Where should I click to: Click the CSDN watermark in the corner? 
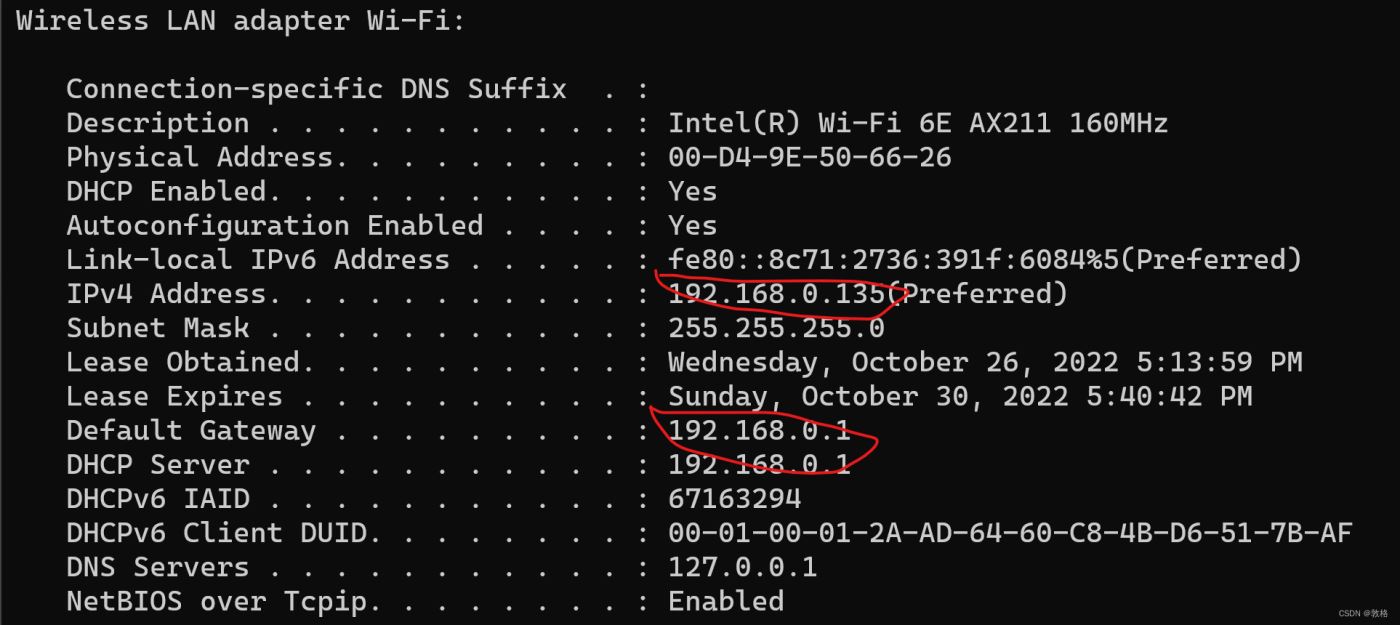[1363, 613]
